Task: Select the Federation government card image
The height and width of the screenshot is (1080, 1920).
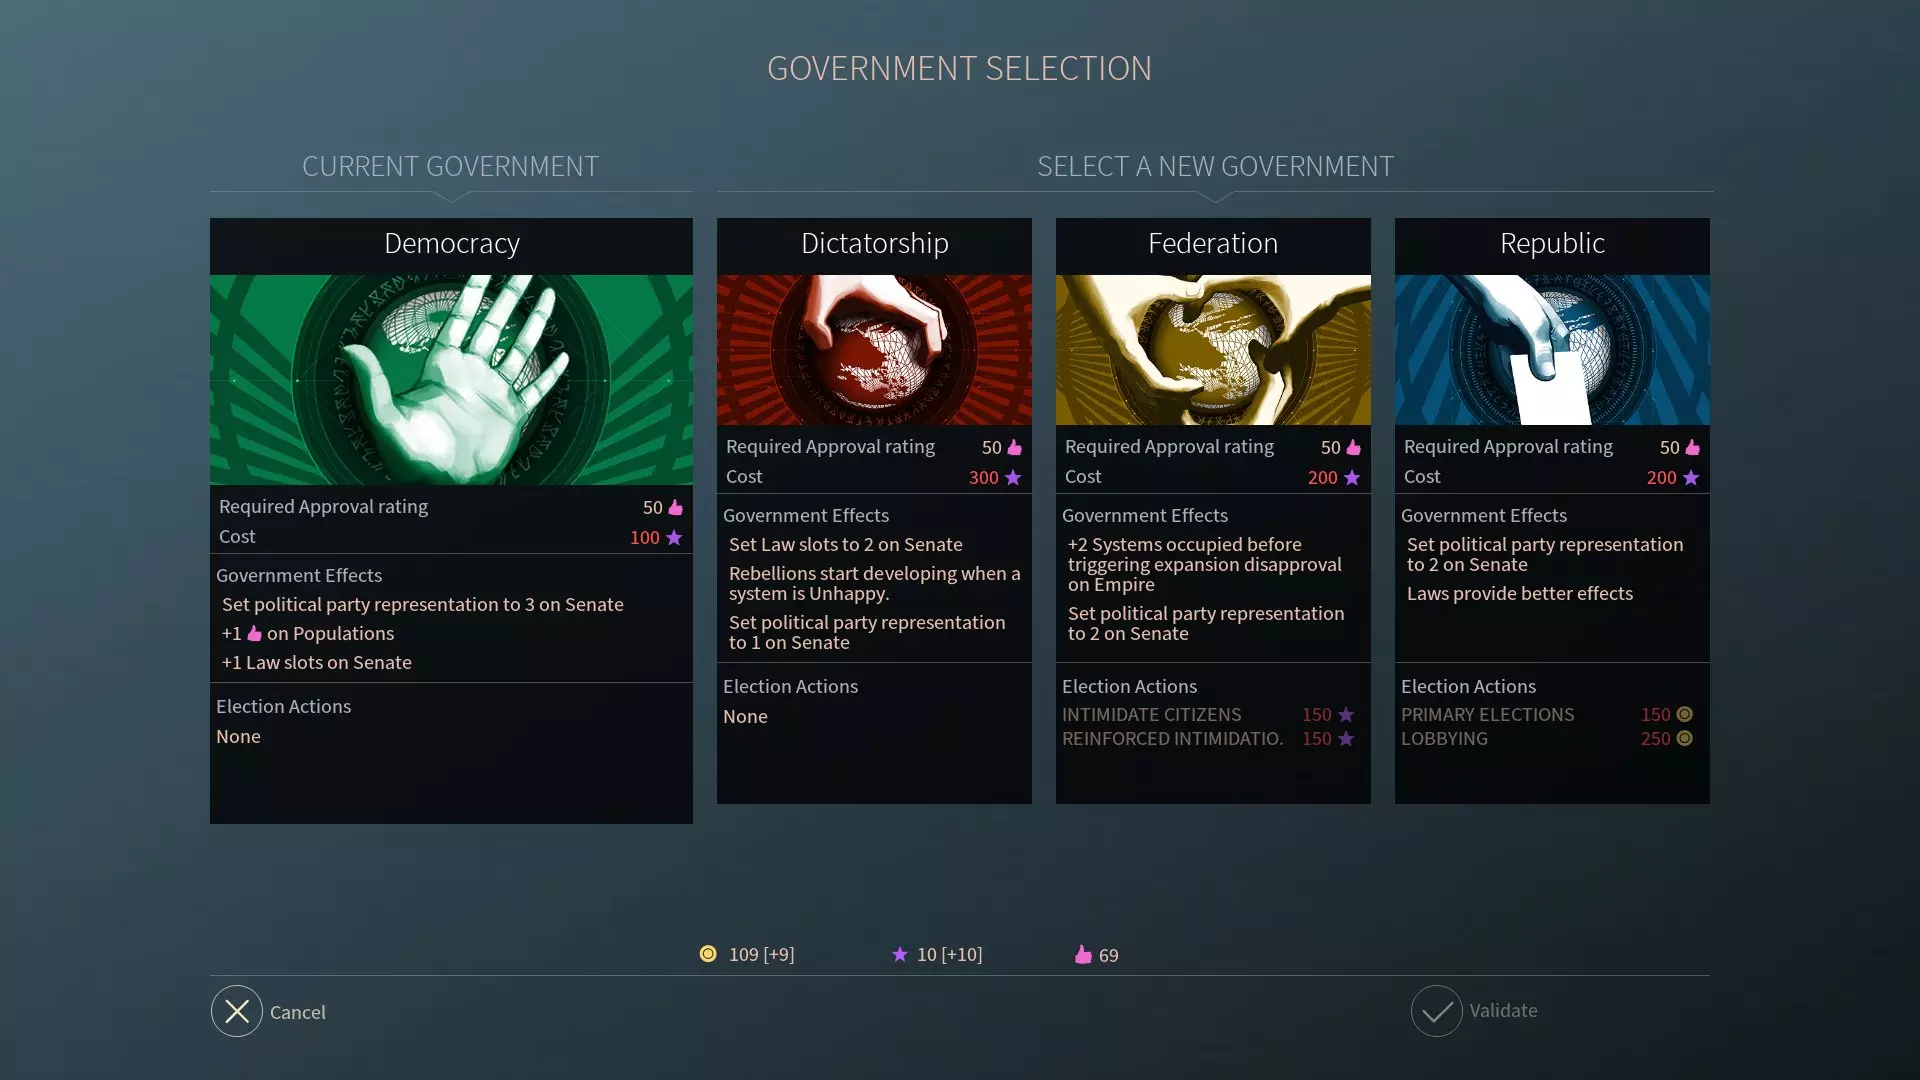Action: pos(1213,350)
